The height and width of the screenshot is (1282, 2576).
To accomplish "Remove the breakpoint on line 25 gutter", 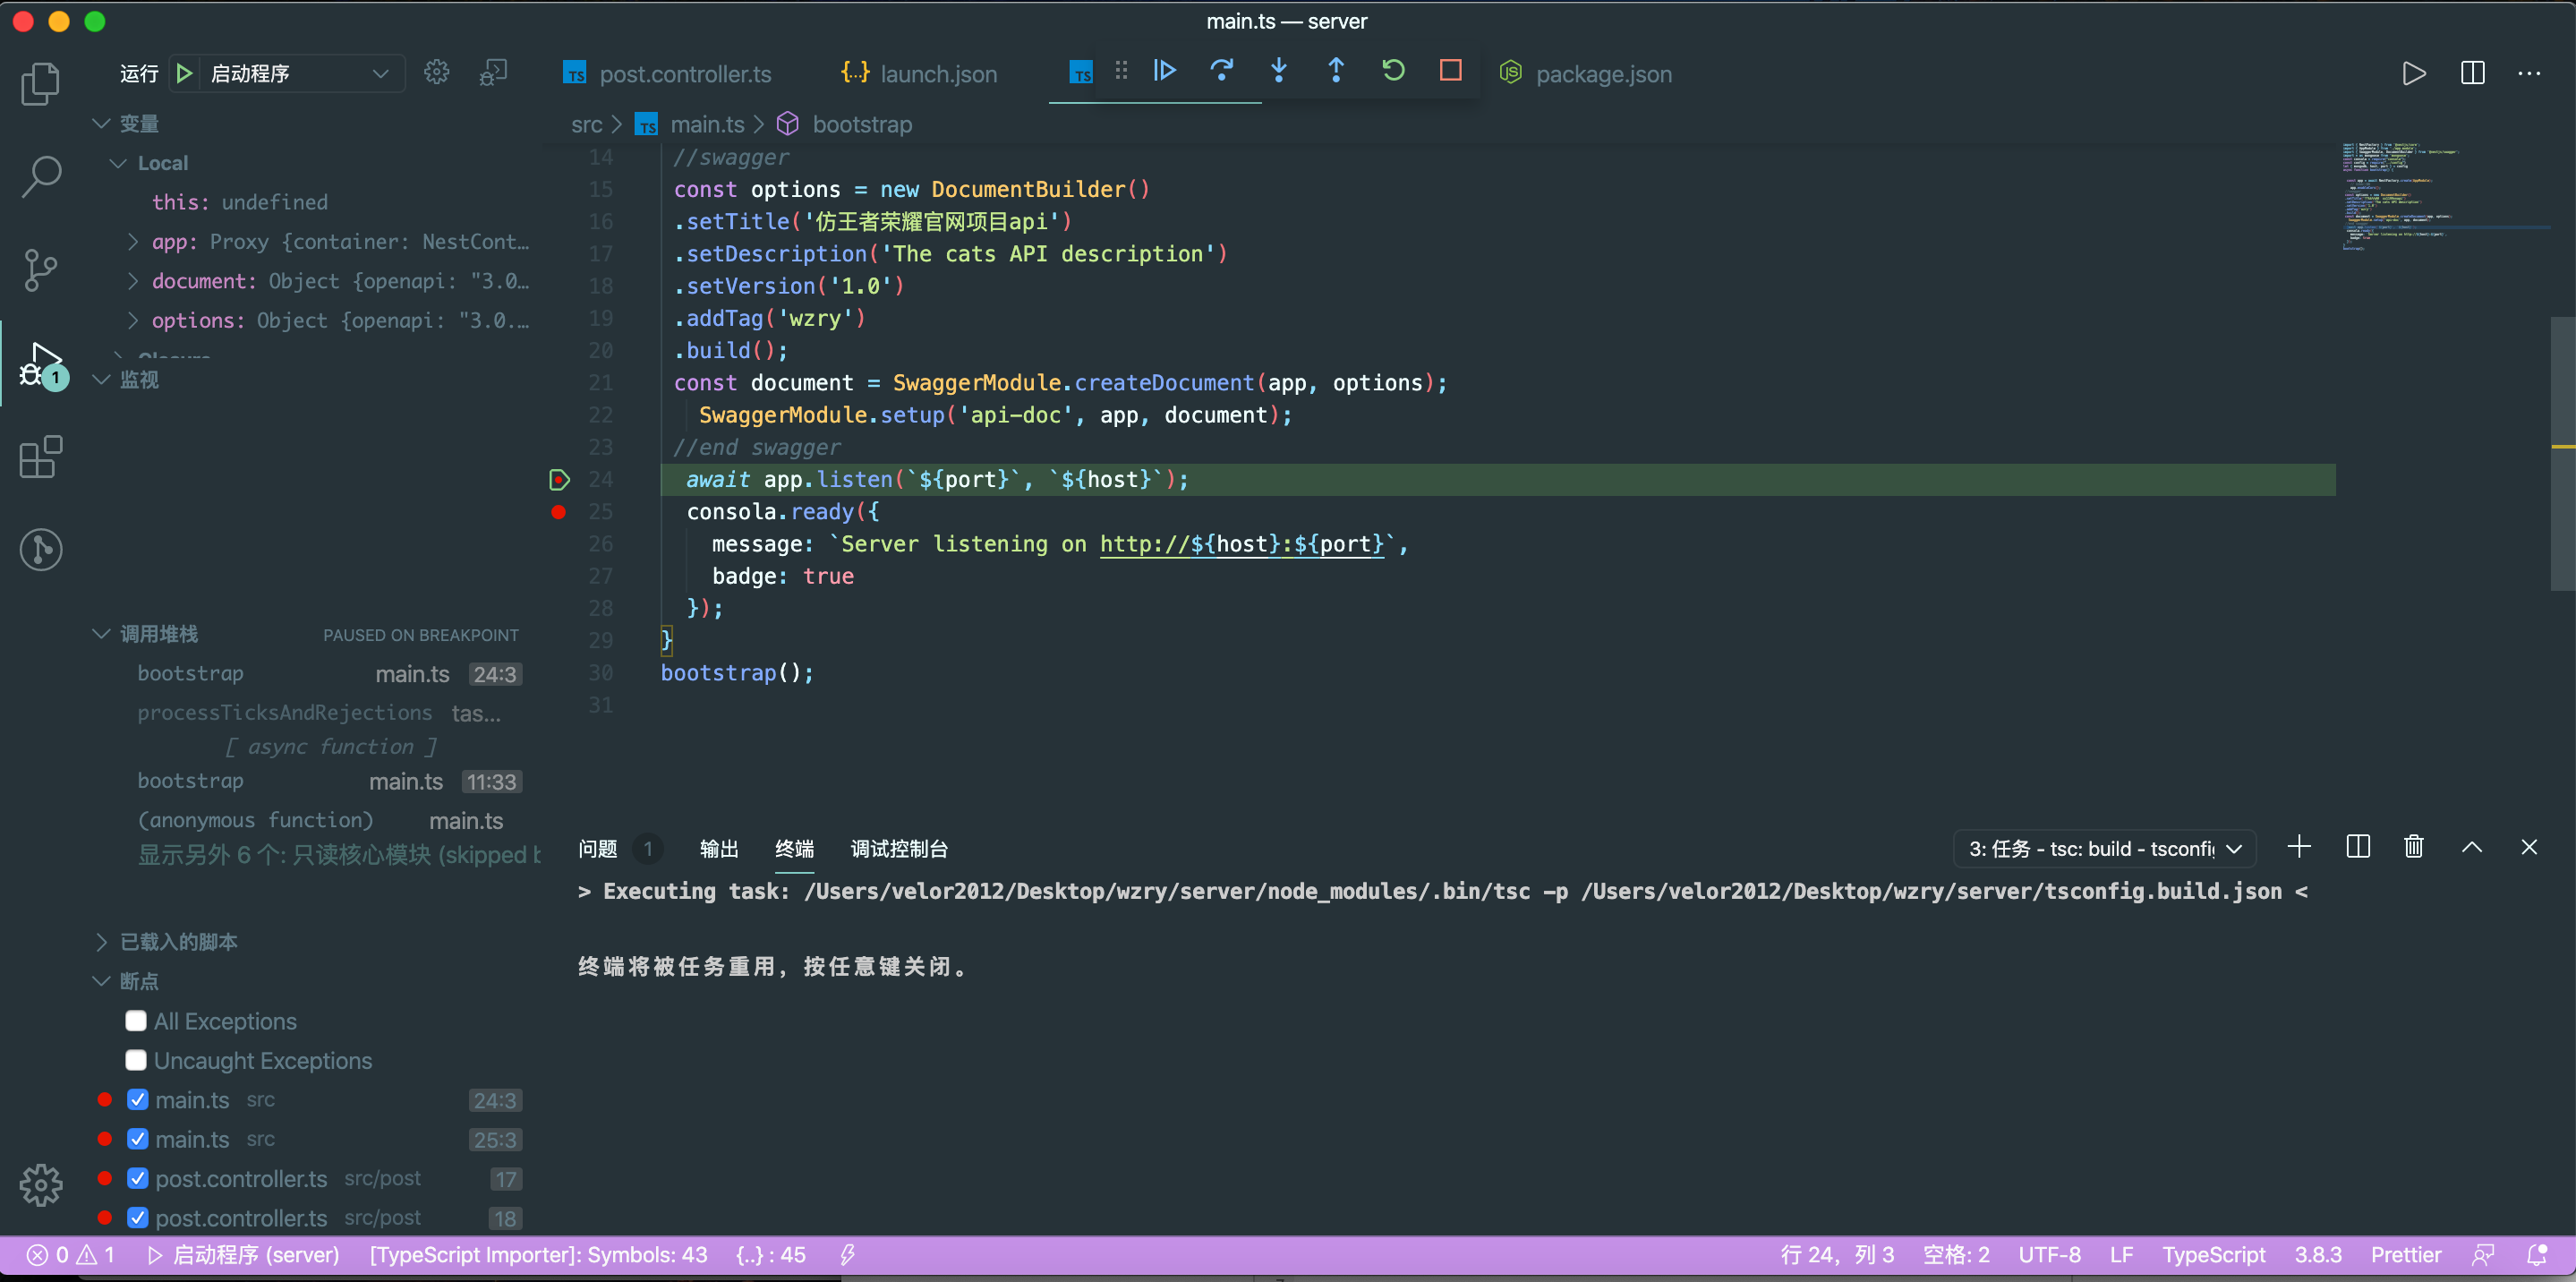I will (558, 512).
